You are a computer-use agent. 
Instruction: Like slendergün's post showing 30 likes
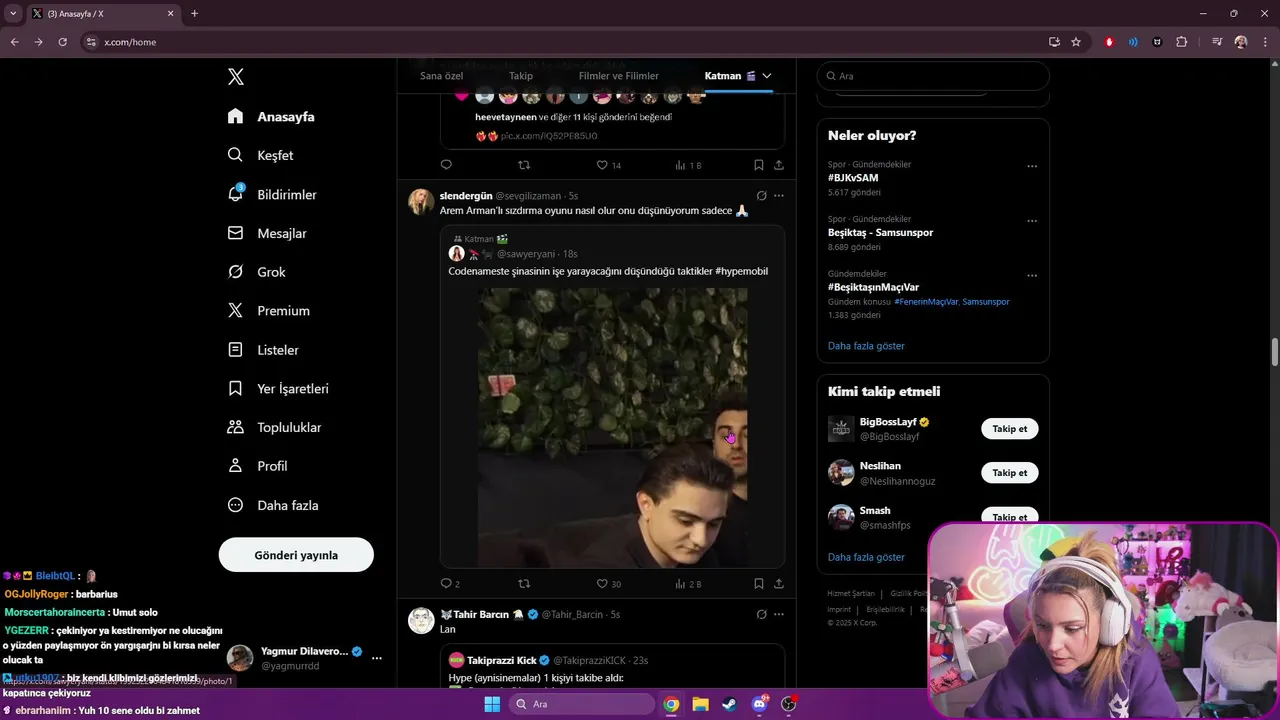[x=608, y=584]
